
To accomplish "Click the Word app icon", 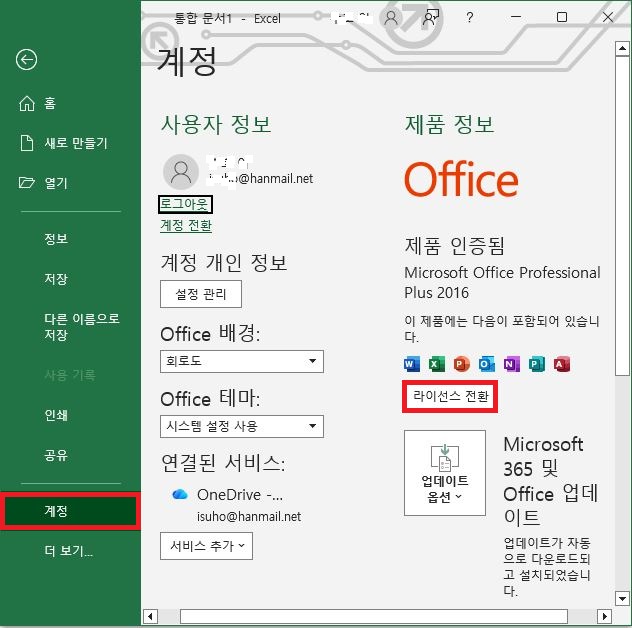I will [x=412, y=364].
